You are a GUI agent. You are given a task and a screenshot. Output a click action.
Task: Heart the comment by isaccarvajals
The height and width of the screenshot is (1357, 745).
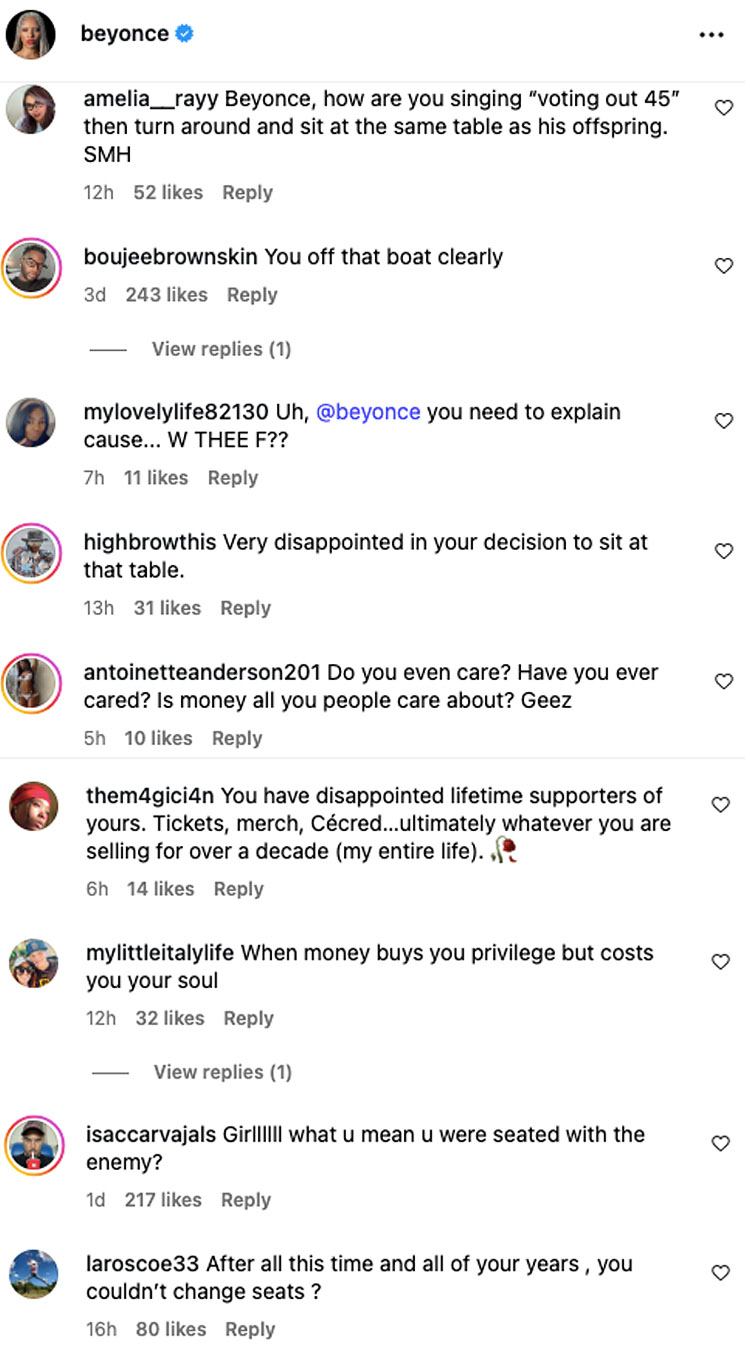click(x=721, y=1143)
